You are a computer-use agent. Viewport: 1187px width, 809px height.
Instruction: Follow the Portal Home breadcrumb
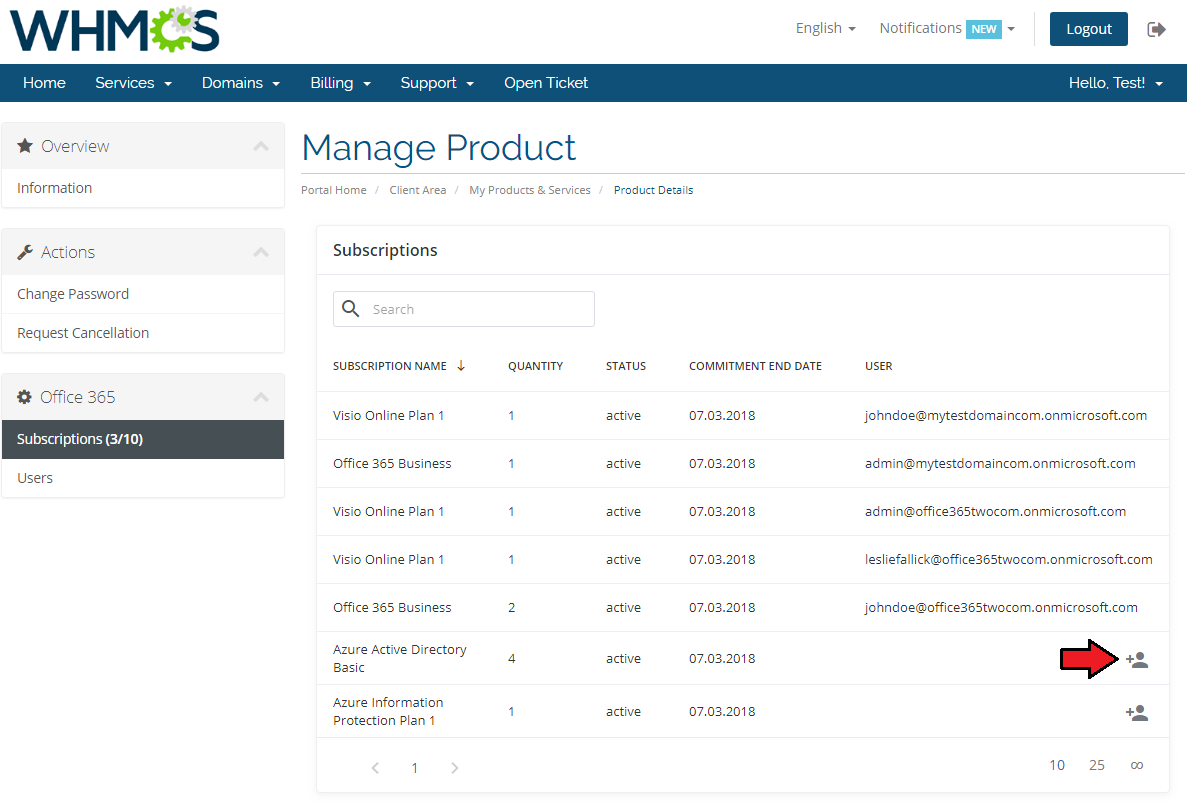[334, 190]
